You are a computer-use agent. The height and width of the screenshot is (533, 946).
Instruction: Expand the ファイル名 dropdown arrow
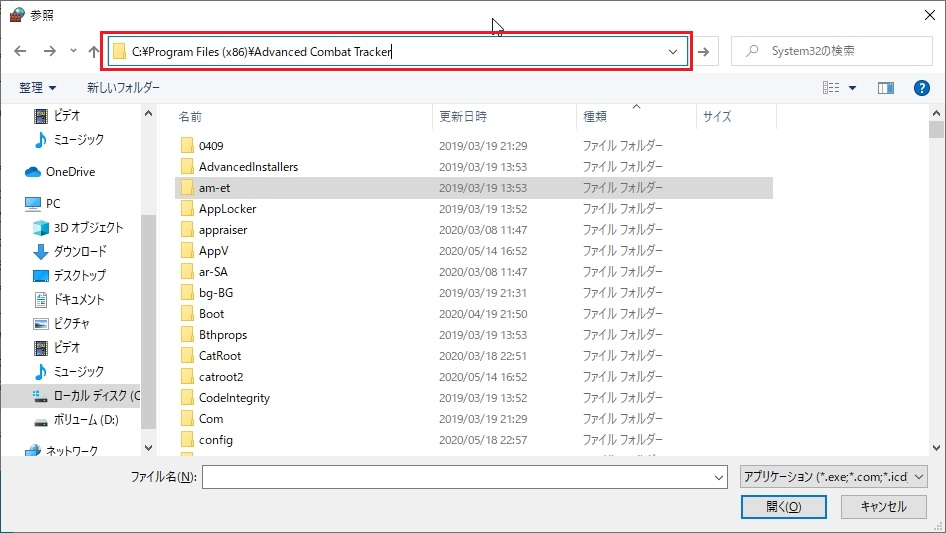pyautogui.click(x=719, y=477)
